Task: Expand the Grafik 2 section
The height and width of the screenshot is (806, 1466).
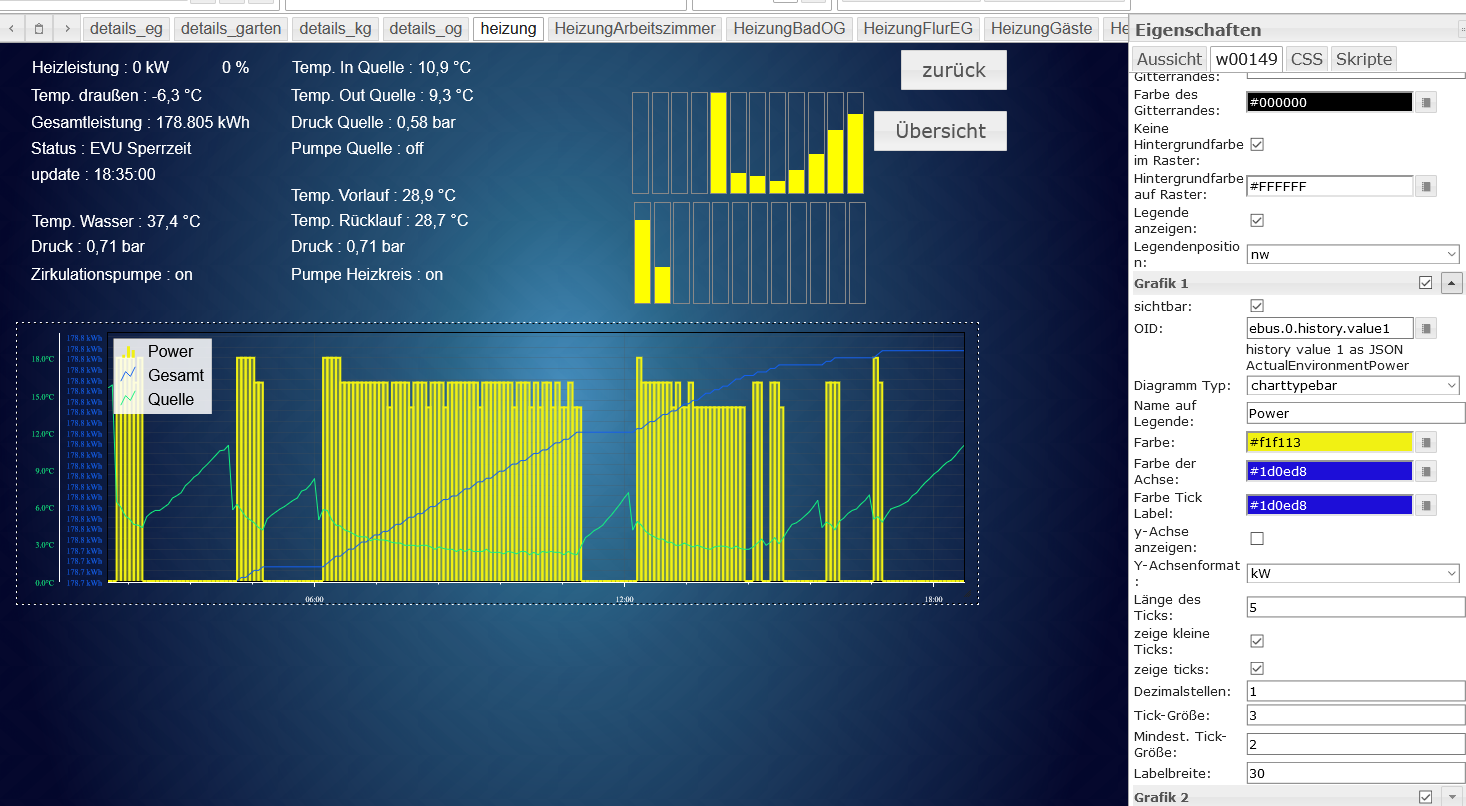Action: pyautogui.click(x=1452, y=796)
